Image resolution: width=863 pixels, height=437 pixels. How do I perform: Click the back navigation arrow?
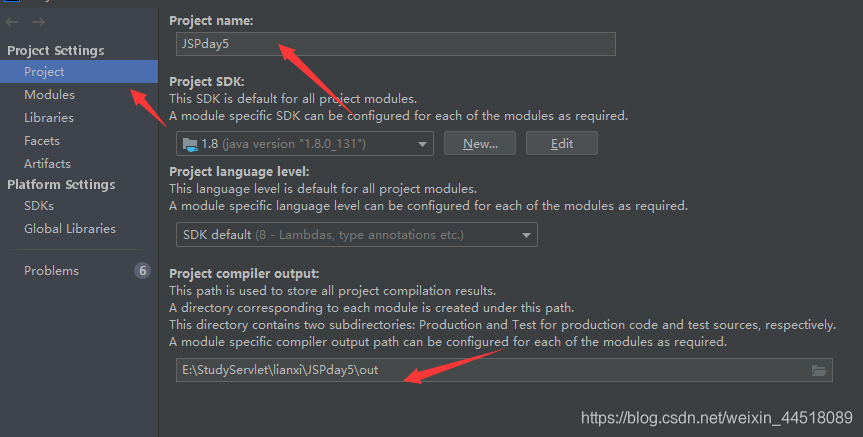point(12,22)
